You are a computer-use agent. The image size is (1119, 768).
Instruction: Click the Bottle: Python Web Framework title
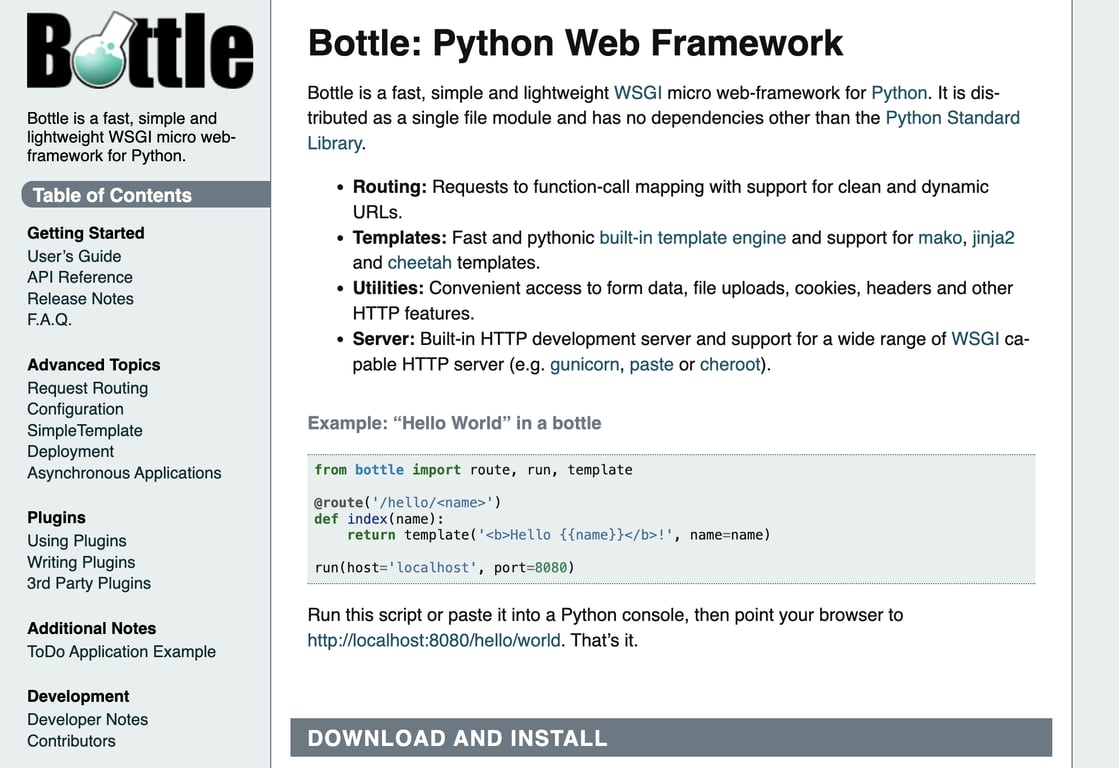pos(575,43)
